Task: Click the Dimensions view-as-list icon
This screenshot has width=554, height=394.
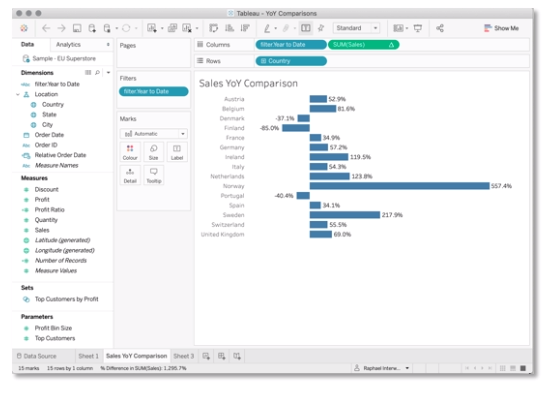Action: pyautogui.click(x=88, y=72)
